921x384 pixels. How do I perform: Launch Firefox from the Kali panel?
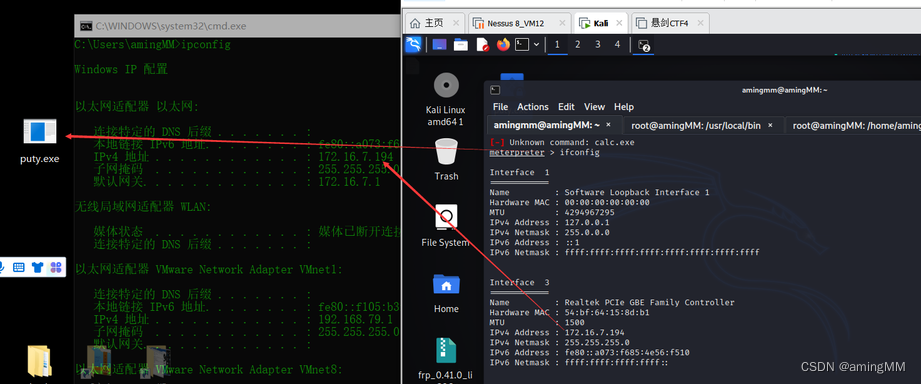(503, 45)
